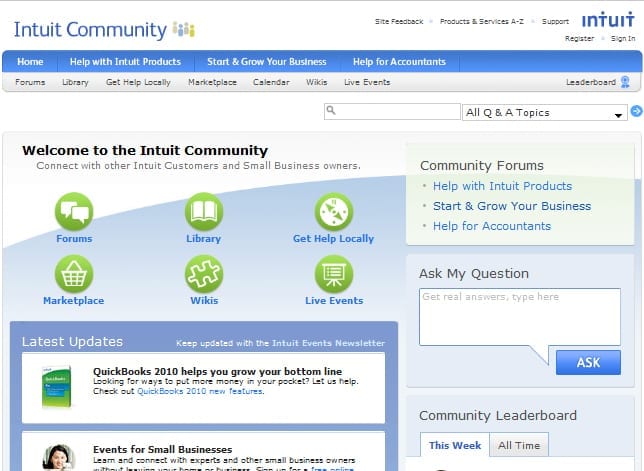This screenshot has width=644, height=471.
Task: Select Get Help Locally in sub-navigation bar
Action: [x=138, y=82]
